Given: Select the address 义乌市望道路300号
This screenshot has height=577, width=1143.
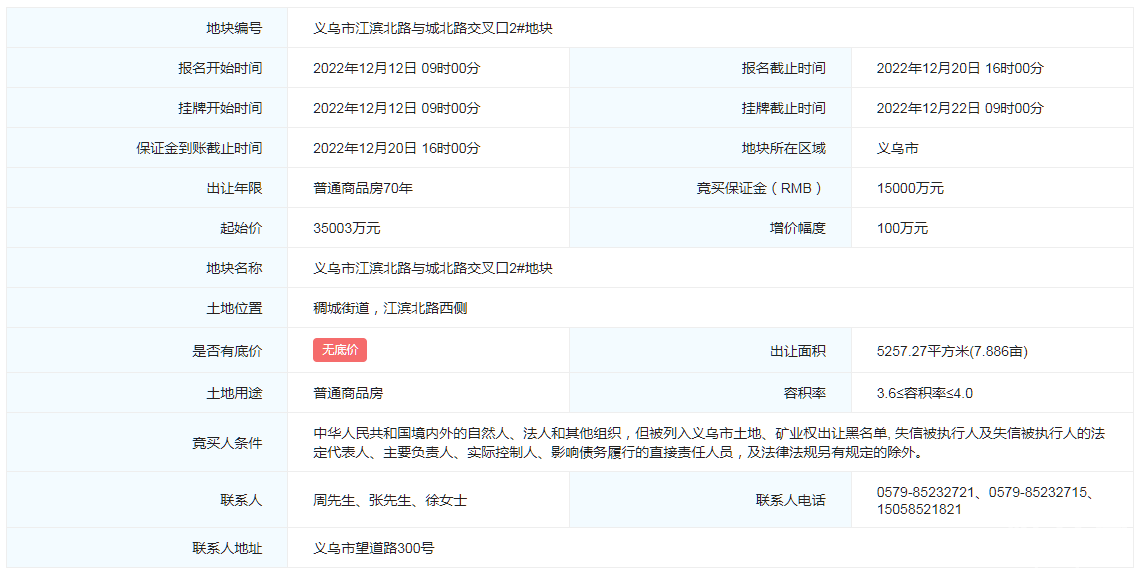Looking at the screenshot, I should pyautogui.click(x=373, y=548).
